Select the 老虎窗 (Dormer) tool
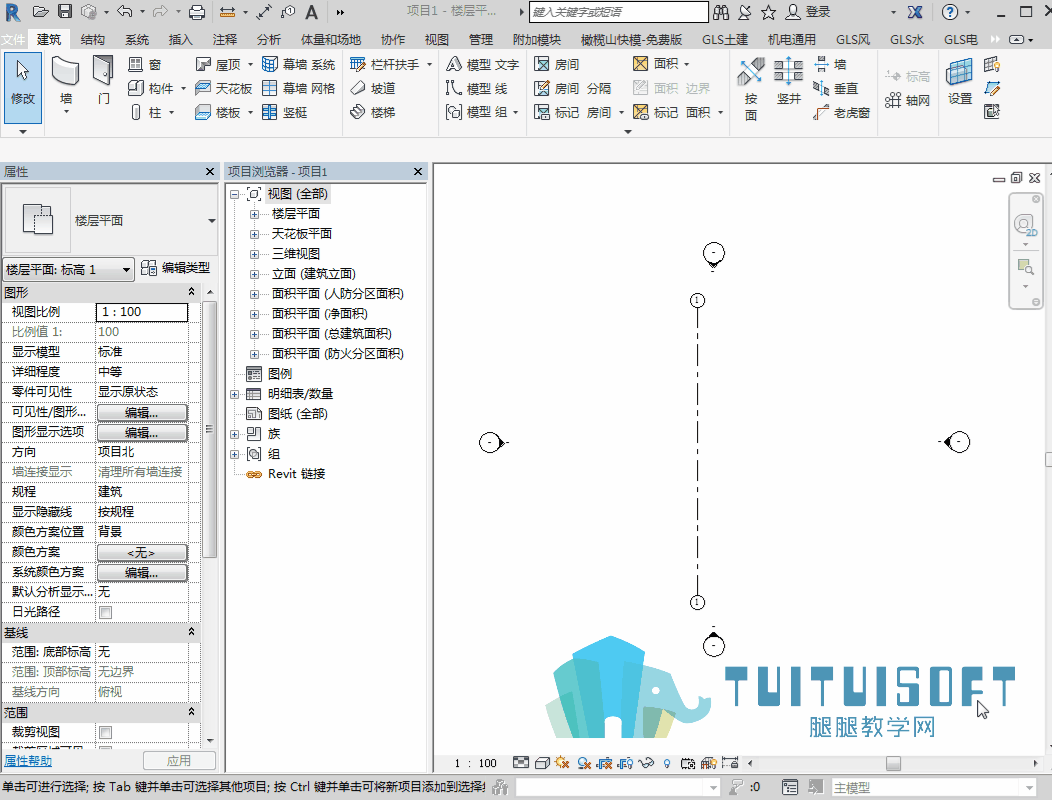The width and height of the screenshot is (1052, 800). [841, 112]
